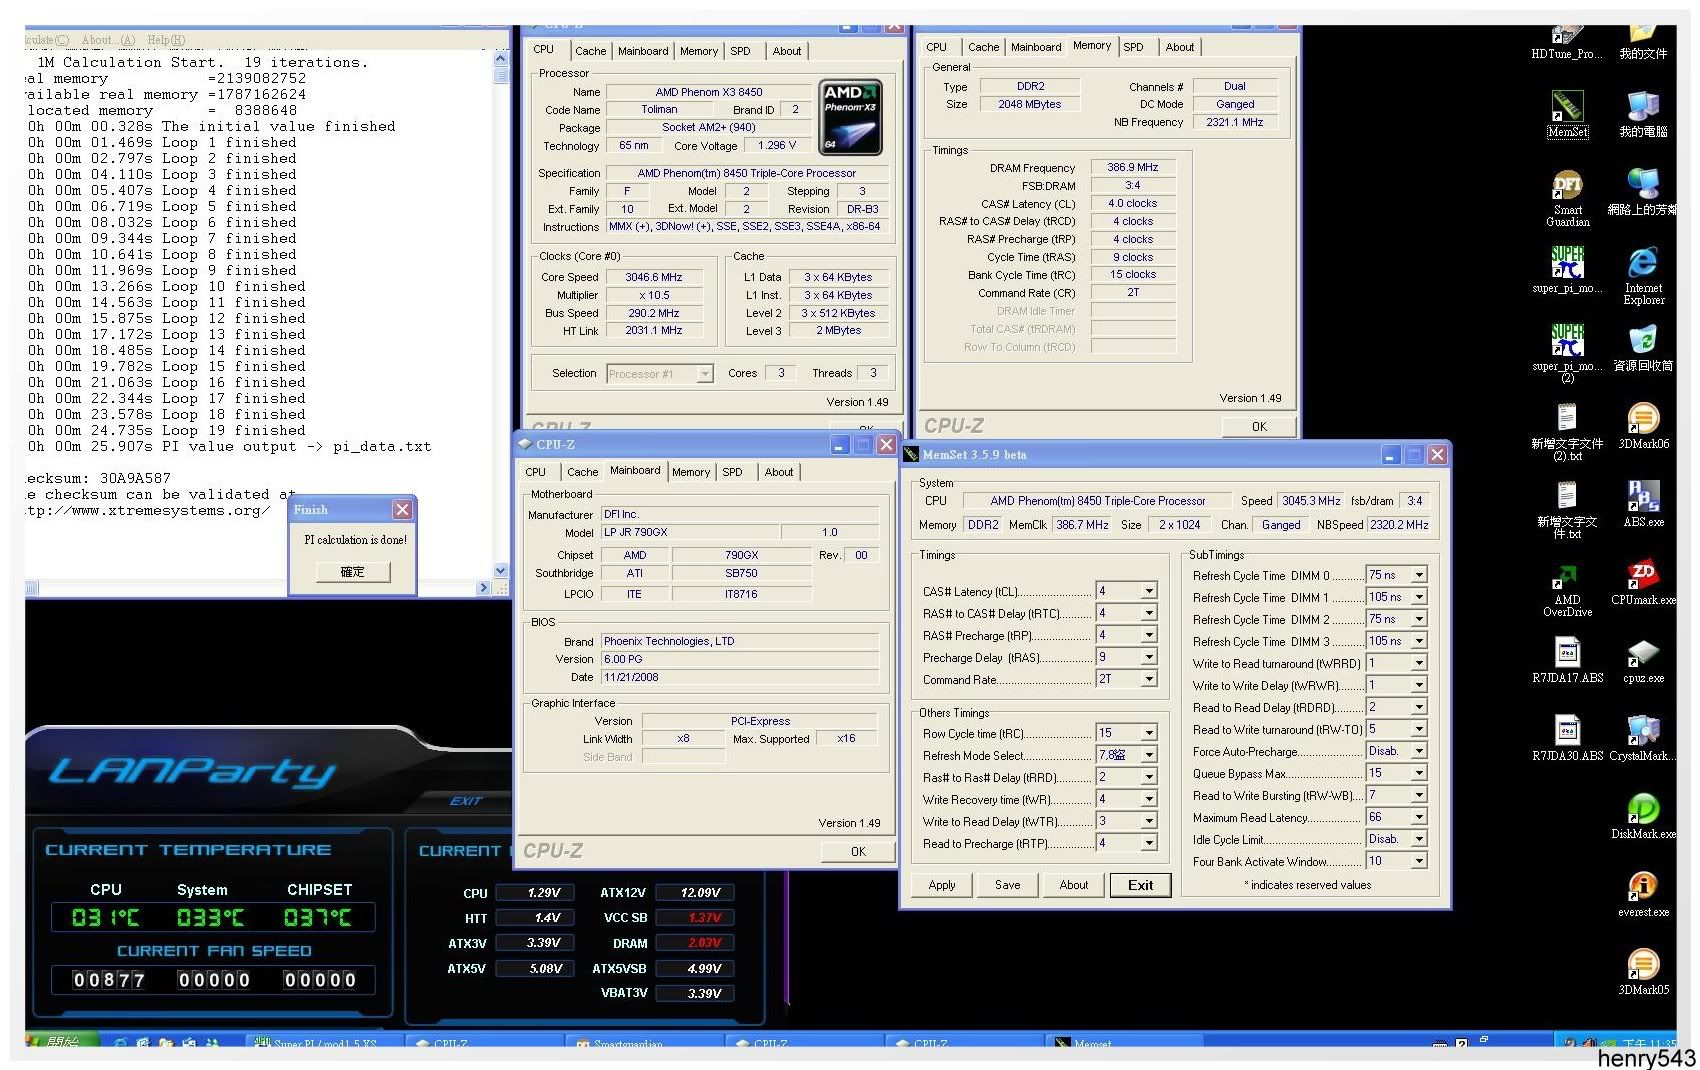Open the super_pi_mo... (2) desktop icon

click(1567, 352)
